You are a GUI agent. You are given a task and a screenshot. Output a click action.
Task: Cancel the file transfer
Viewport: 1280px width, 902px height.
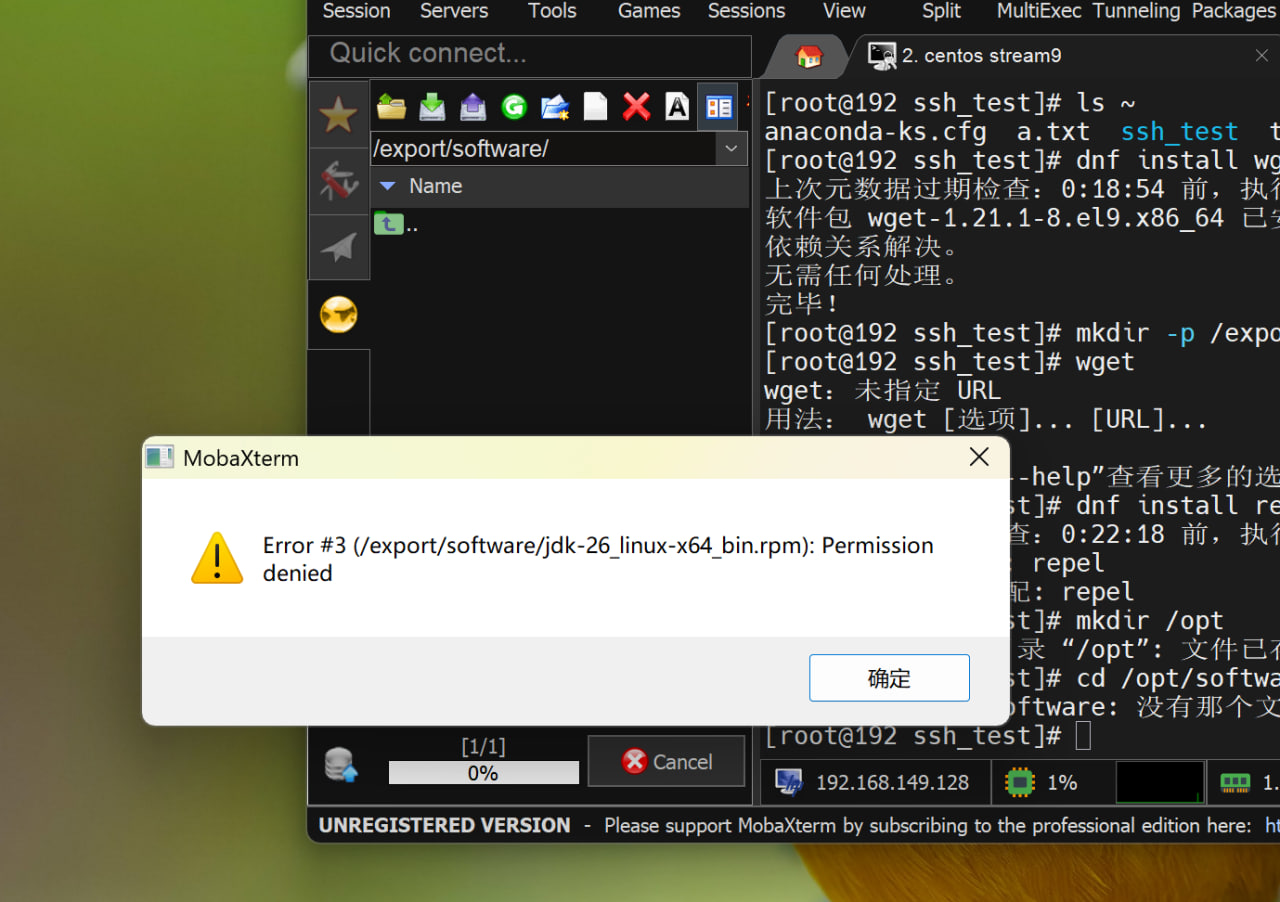pyautogui.click(x=667, y=762)
